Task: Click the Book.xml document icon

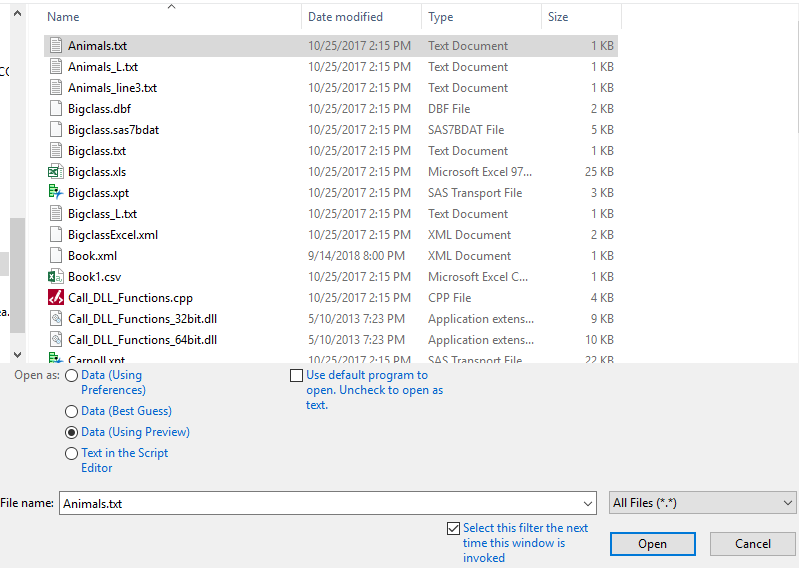Action: click(56, 256)
